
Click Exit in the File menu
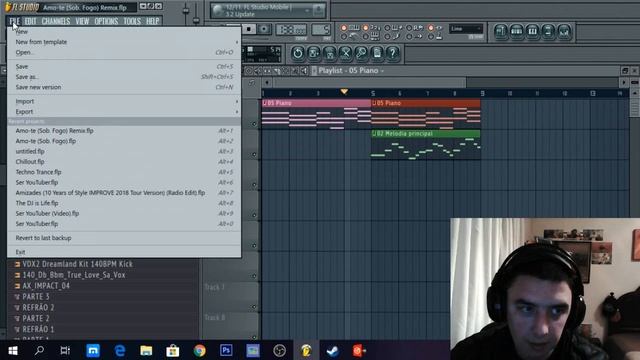pos(124,252)
